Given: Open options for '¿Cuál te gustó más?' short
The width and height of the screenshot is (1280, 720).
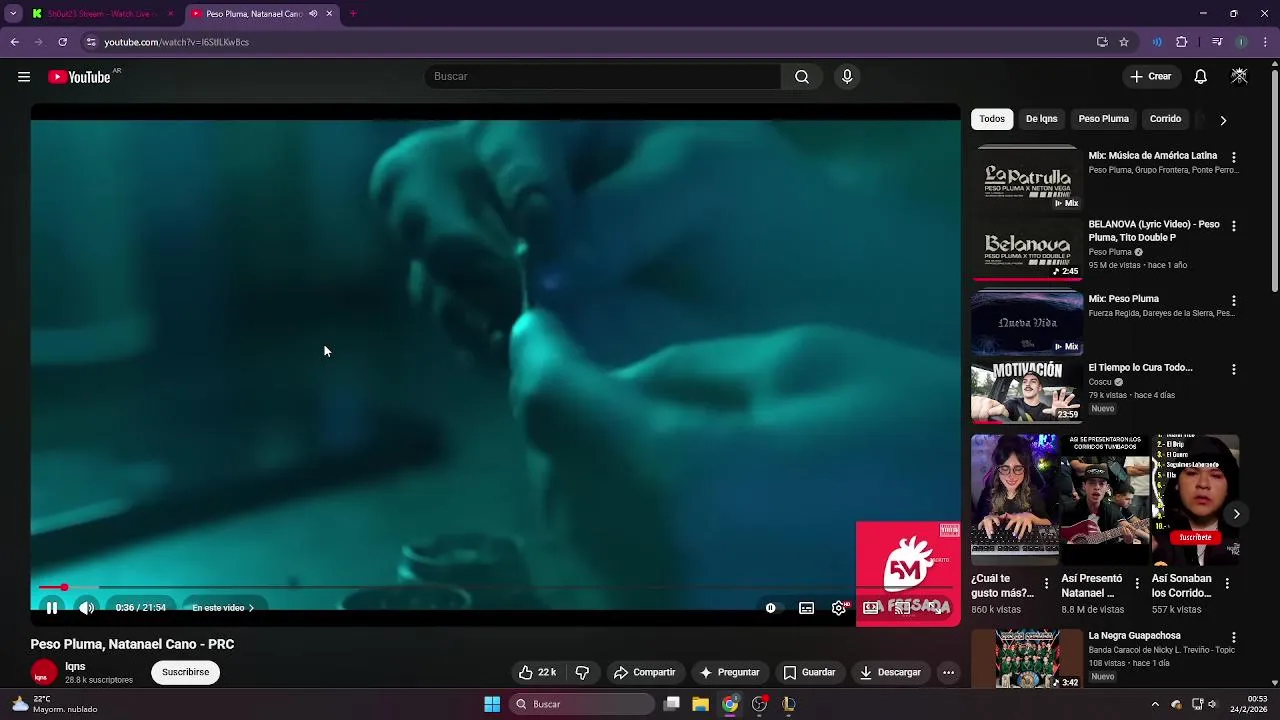Looking at the screenshot, I should pyautogui.click(x=1046, y=584).
